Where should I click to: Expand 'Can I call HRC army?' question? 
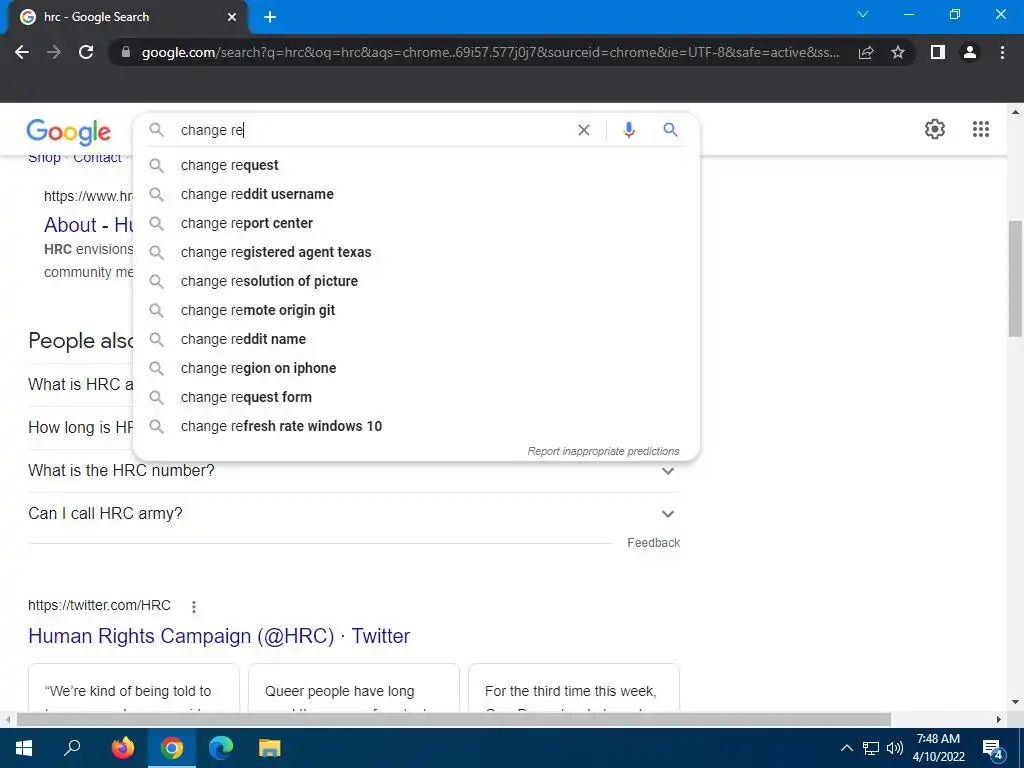(x=353, y=513)
